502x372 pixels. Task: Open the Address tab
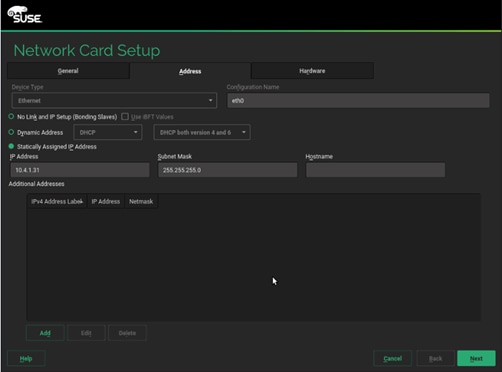click(190, 71)
